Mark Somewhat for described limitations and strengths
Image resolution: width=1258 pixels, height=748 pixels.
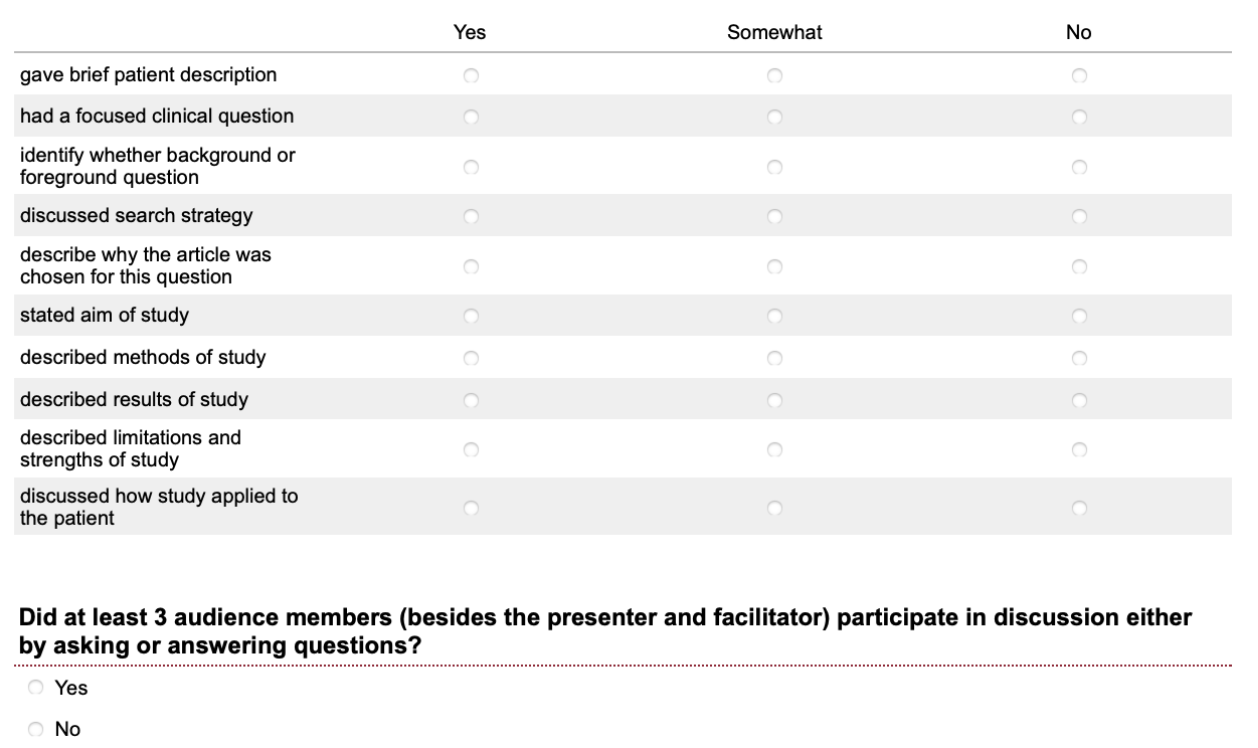click(x=774, y=450)
